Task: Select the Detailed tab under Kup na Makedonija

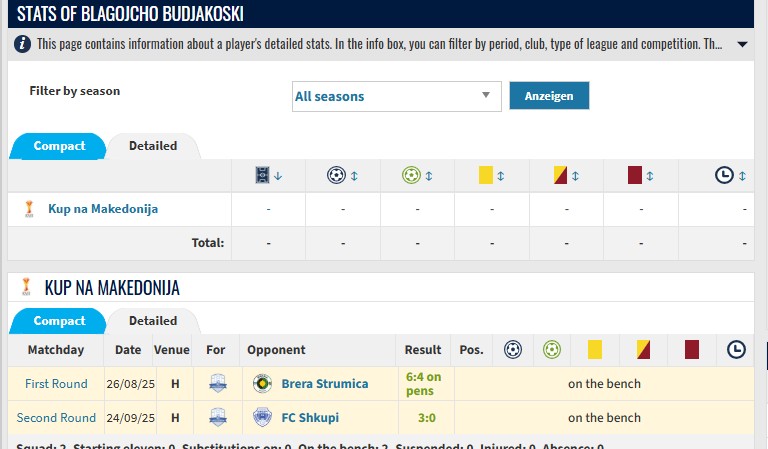Action: point(153,321)
